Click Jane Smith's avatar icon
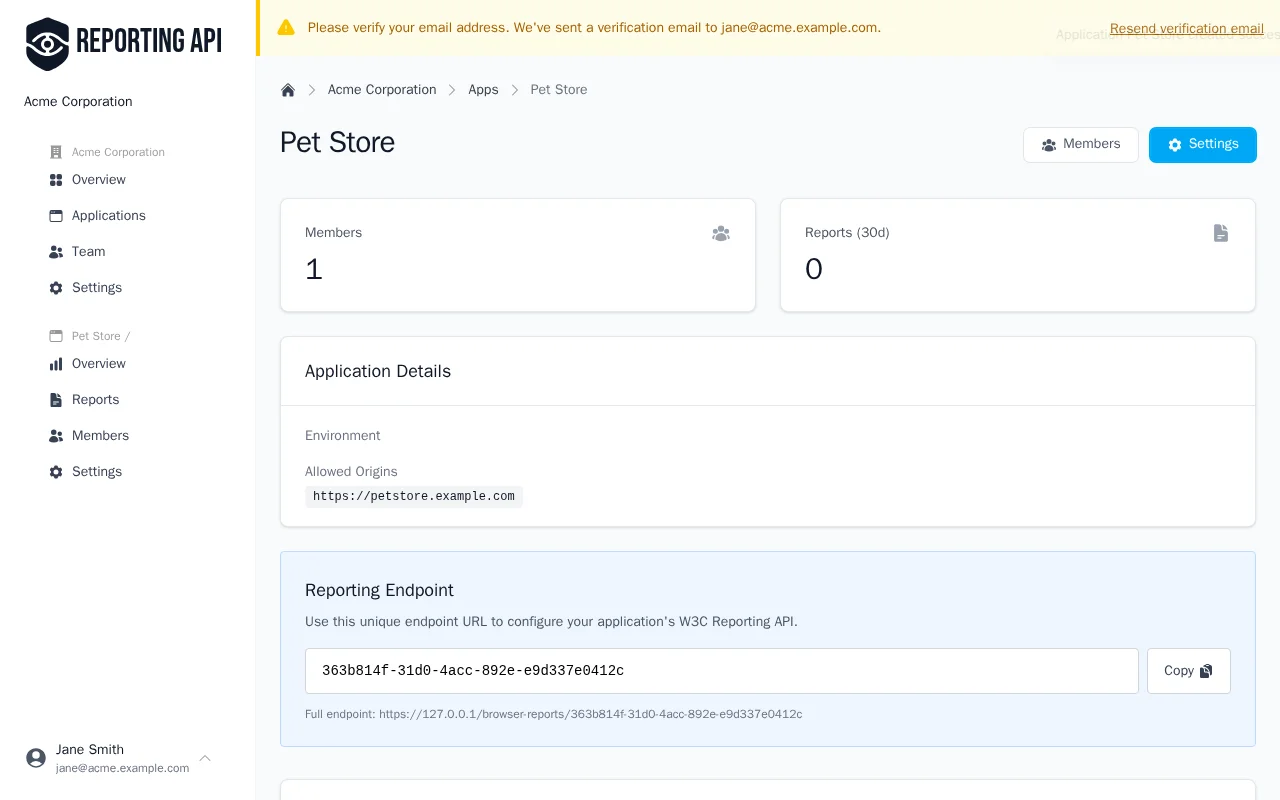This screenshot has width=1280, height=800. (36, 758)
